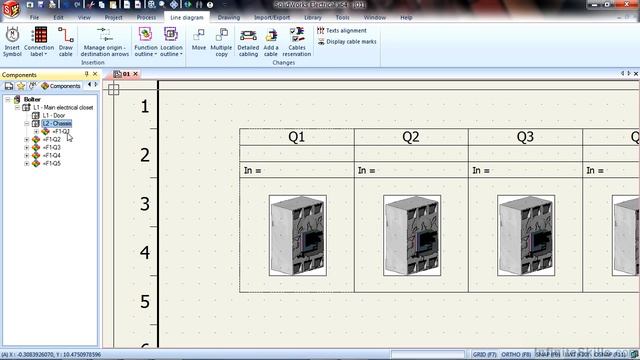The image size is (640, 360).
Task: Select L1 - Door in the tree
Action: 54,116
